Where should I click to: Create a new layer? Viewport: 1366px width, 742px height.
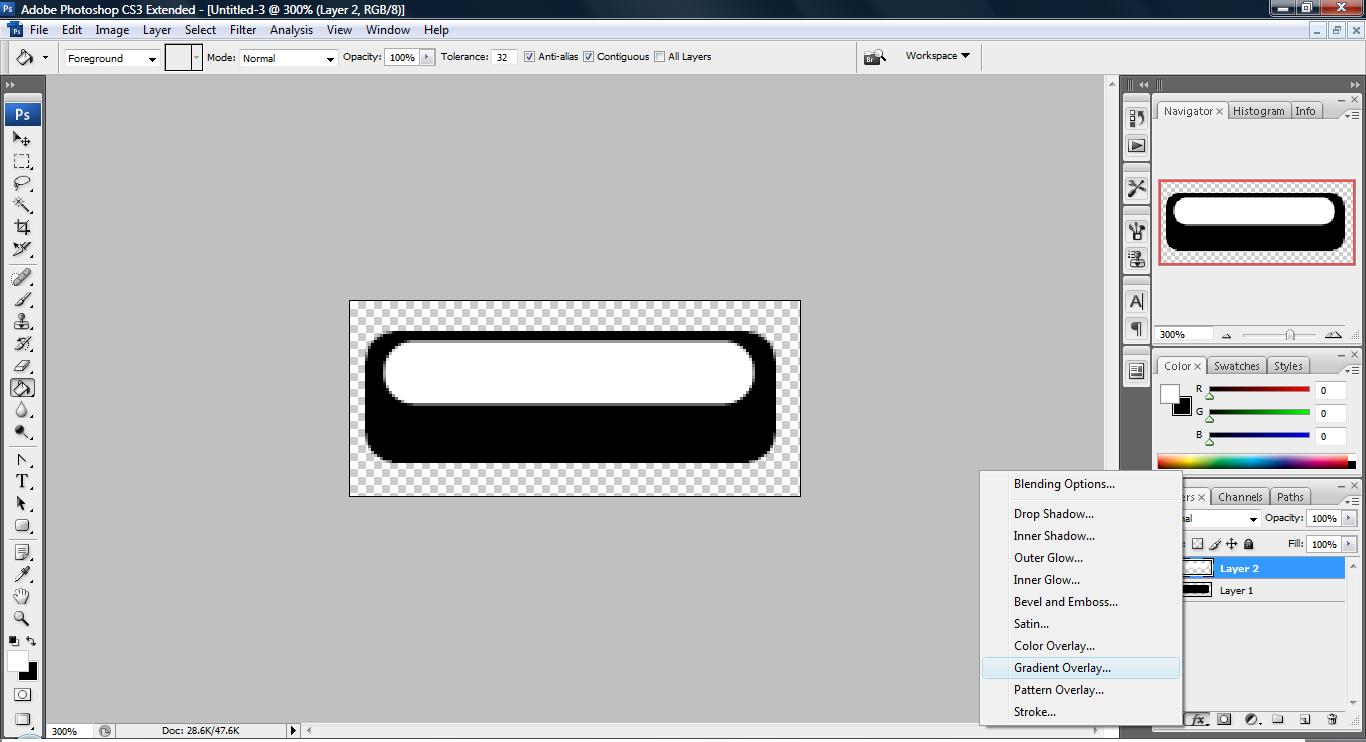pos(1305,719)
